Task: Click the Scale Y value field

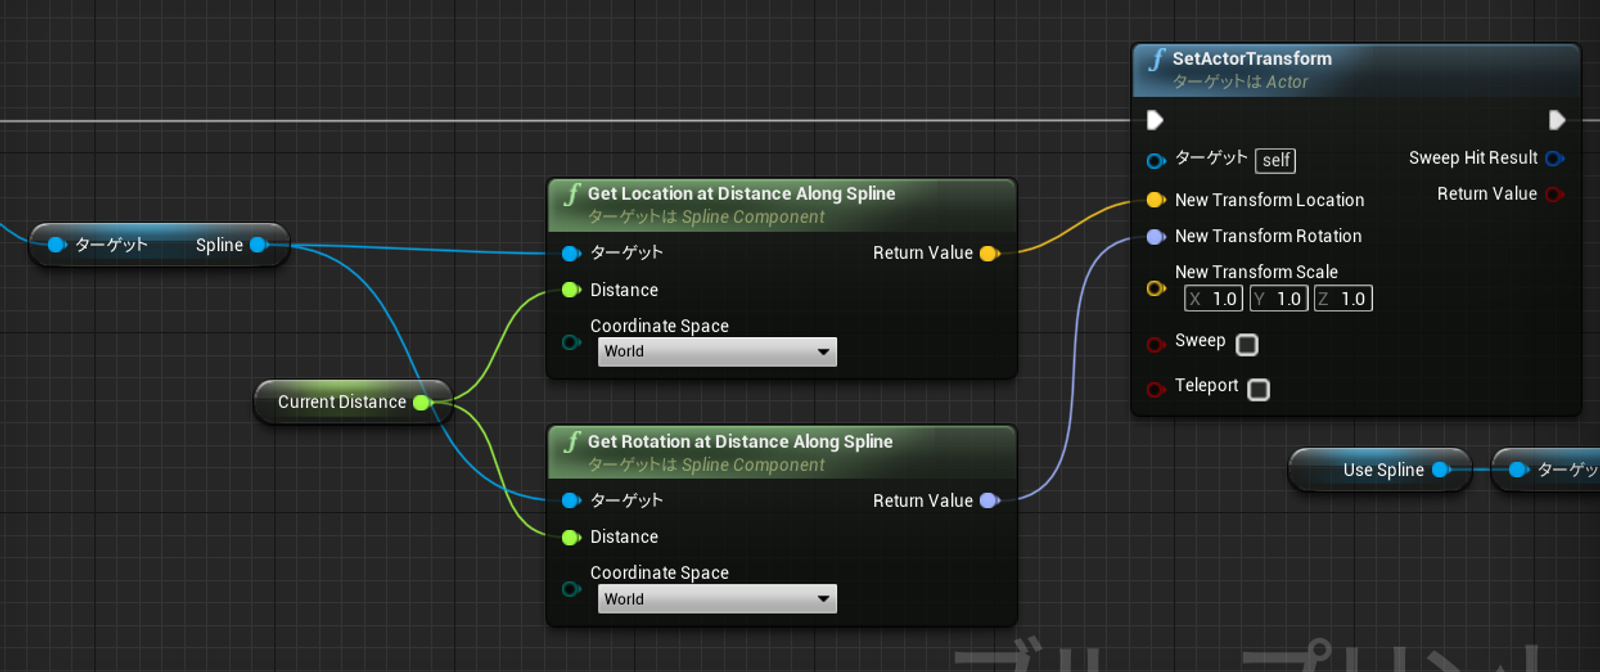Action: tap(1278, 298)
